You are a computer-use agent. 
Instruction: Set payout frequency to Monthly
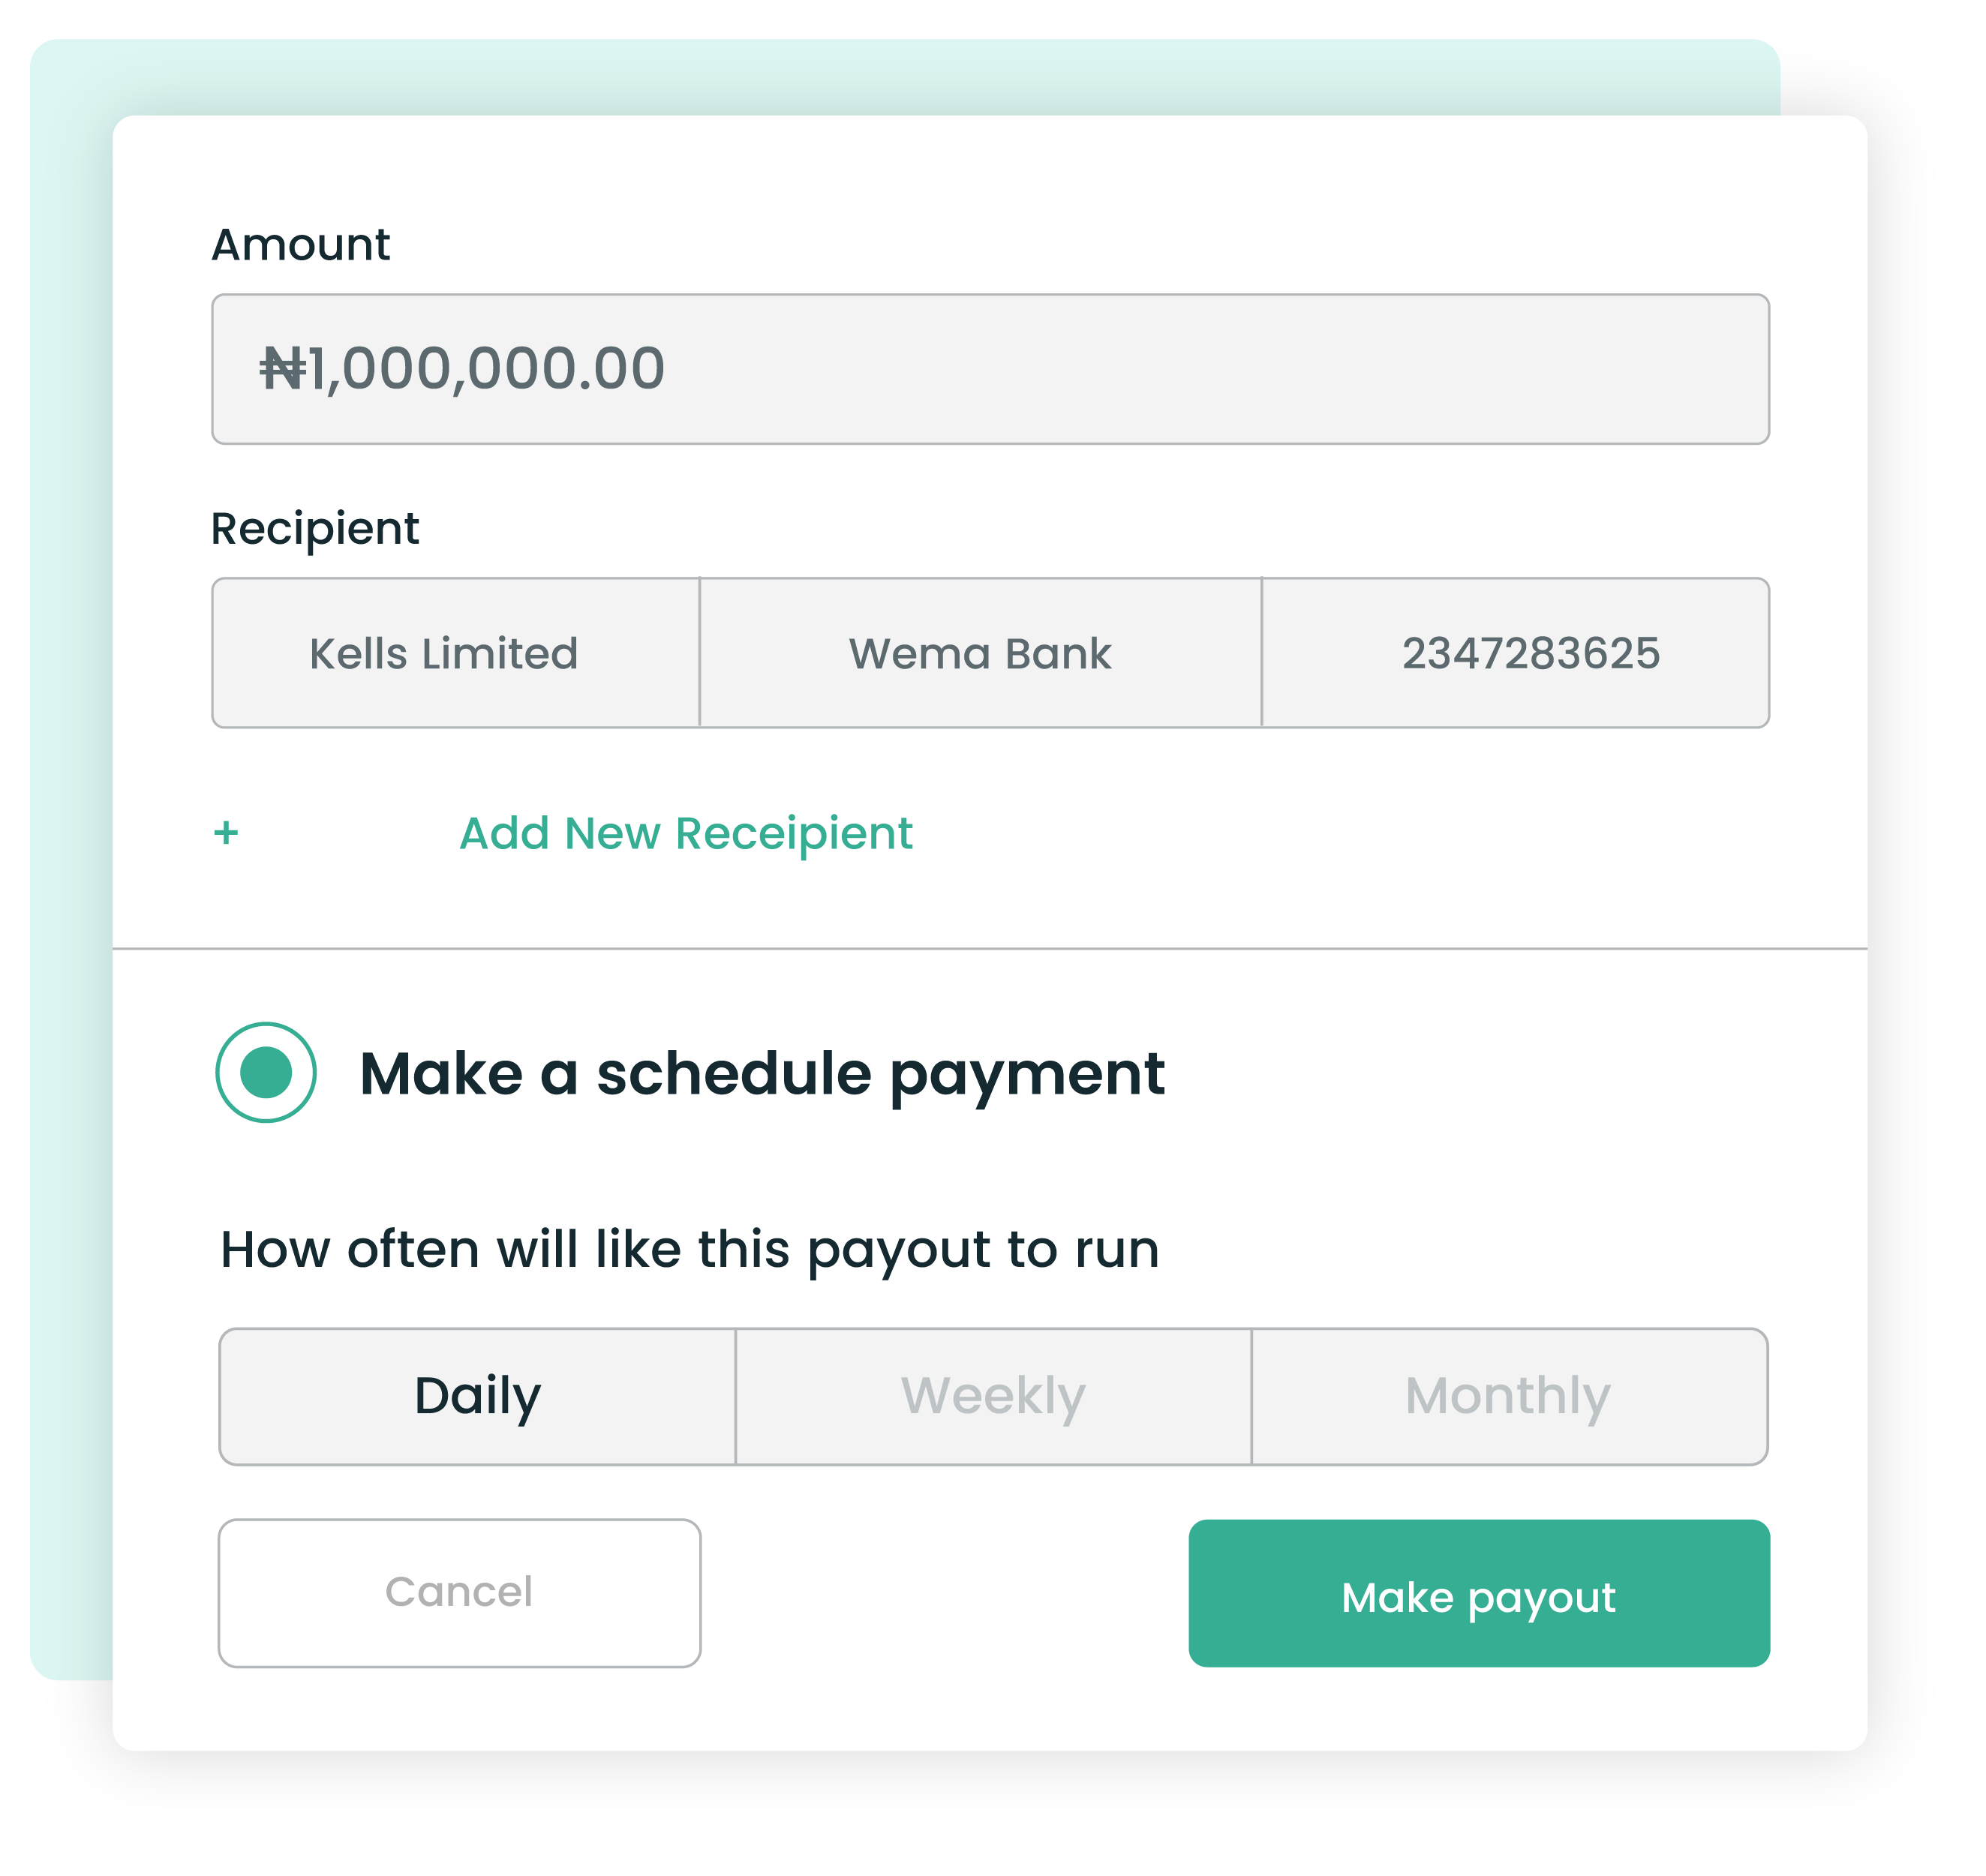[1508, 1396]
